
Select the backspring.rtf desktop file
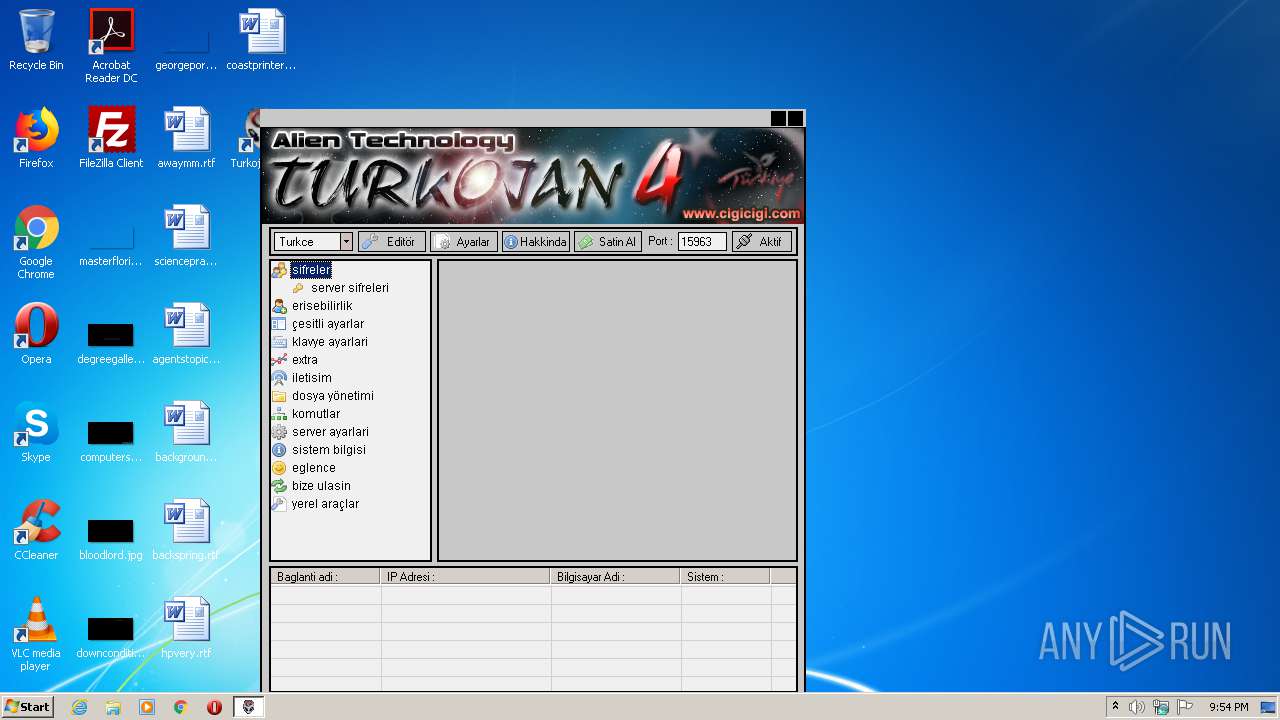pyautogui.click(x=186, y=530)
